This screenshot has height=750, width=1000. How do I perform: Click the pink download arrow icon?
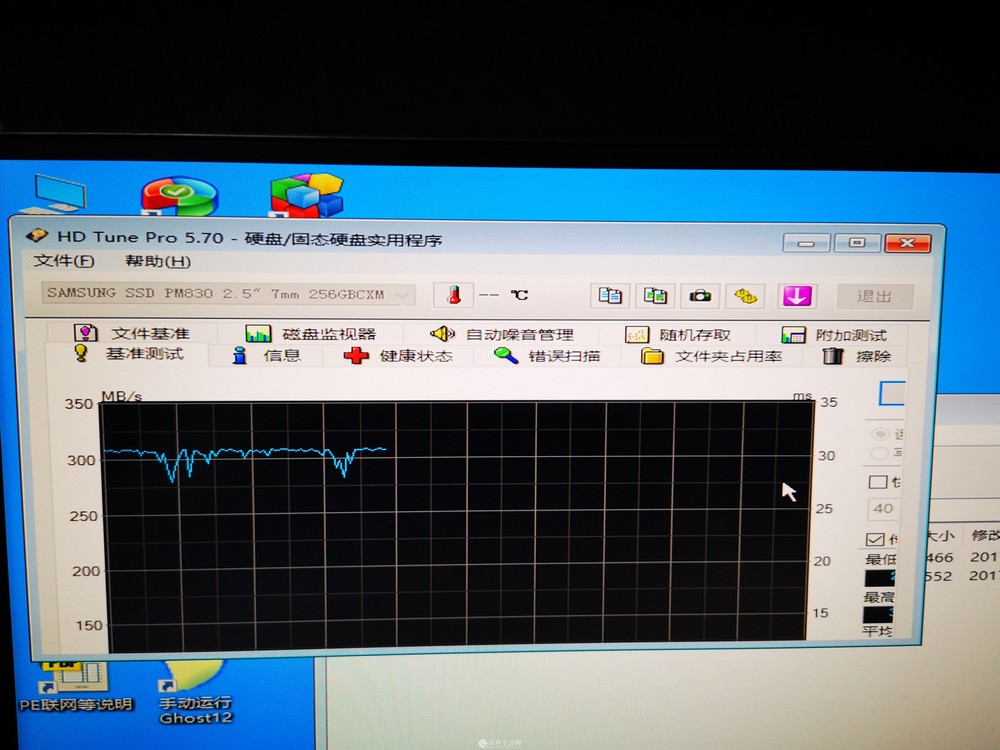pyautogui.click(x=796, y=296)
